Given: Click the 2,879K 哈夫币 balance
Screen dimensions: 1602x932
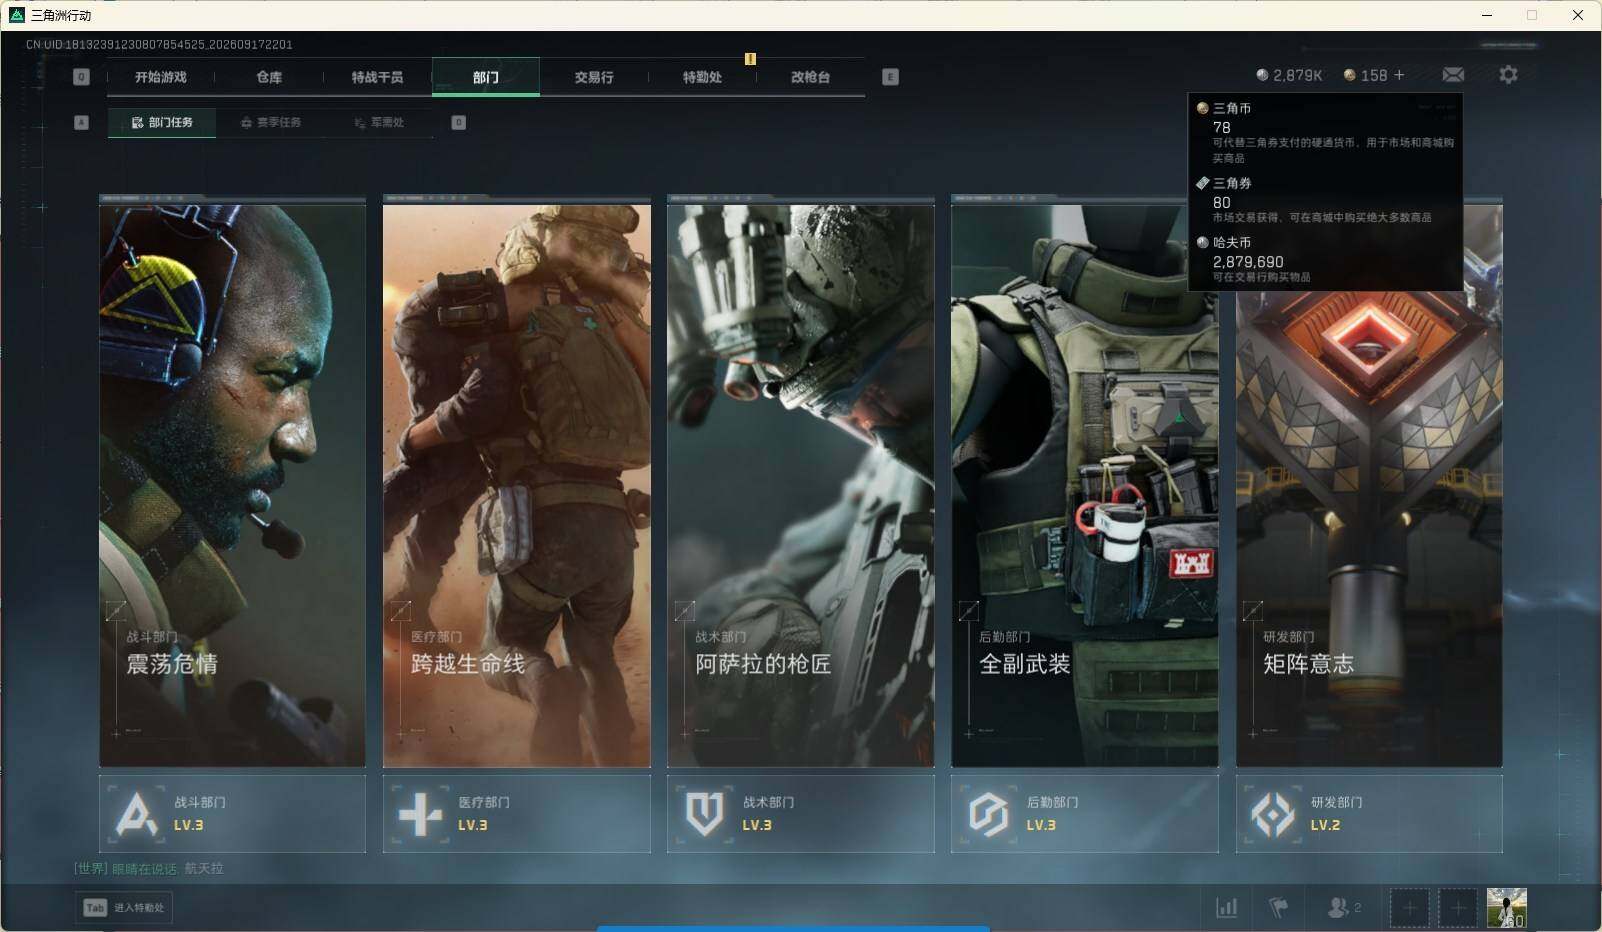Looking at the screenshot, I should tap(1289, 75).
